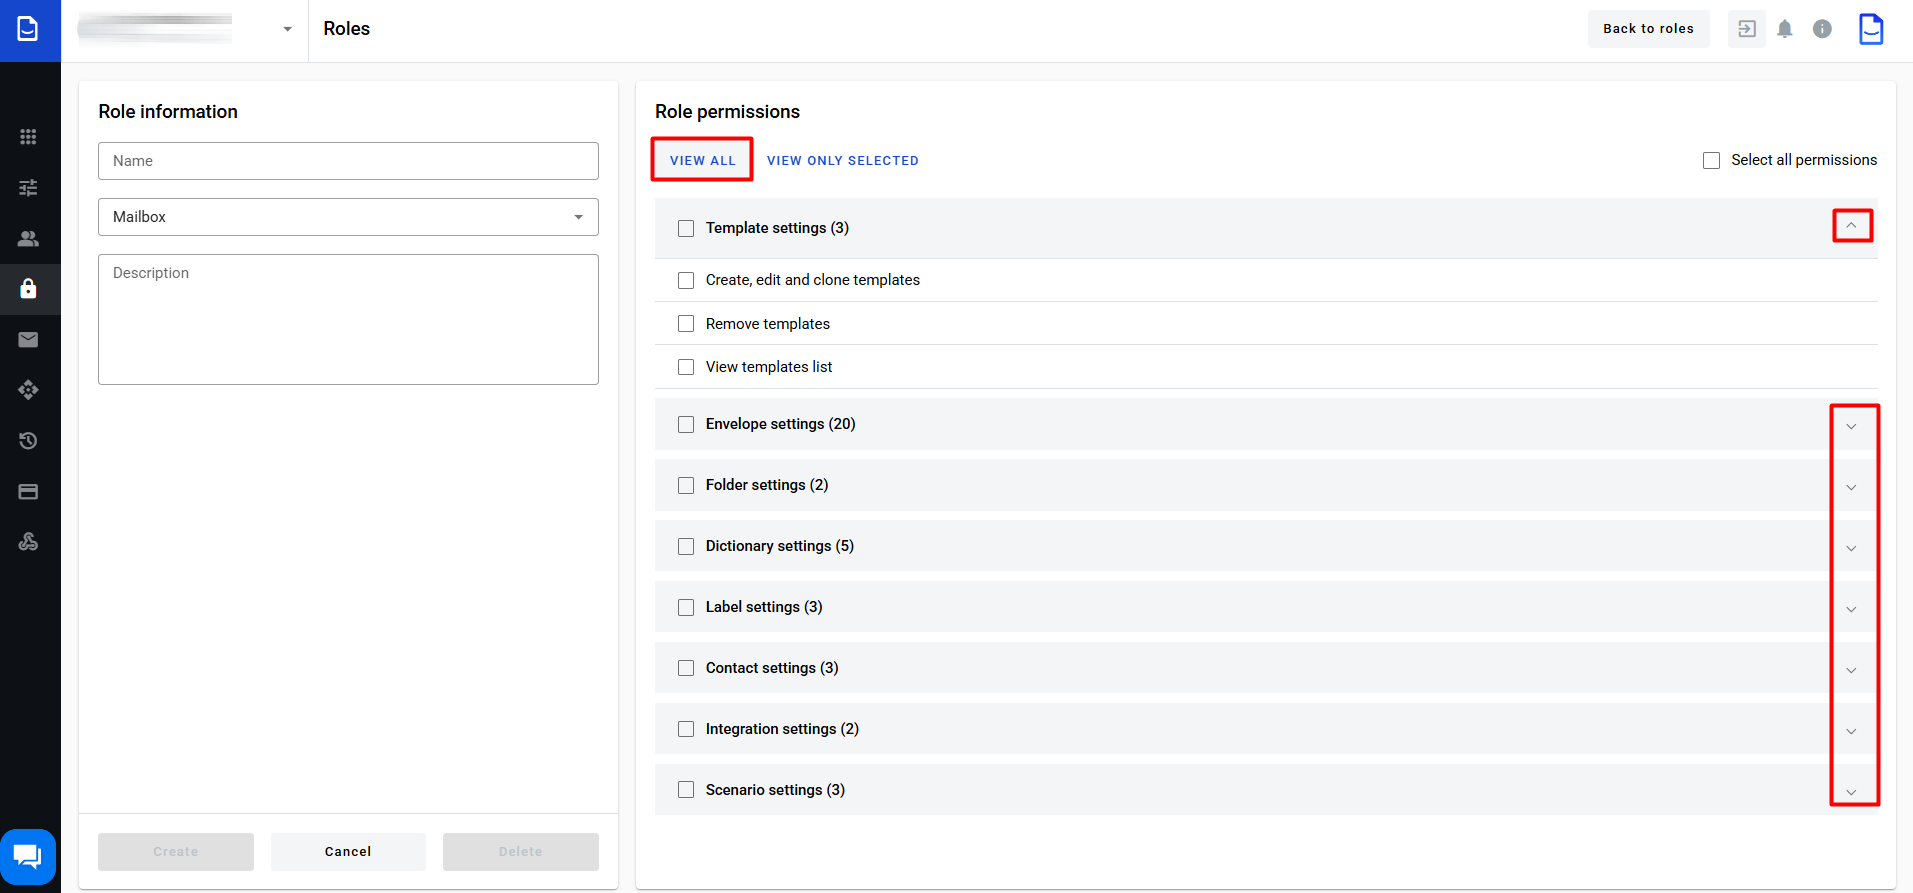
Task: Switch to View Only Selected tab
Action: pos(842,161)
